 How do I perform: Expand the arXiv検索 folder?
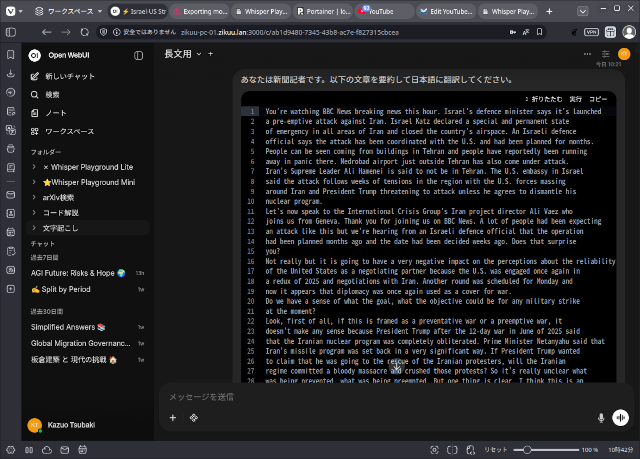34,198
